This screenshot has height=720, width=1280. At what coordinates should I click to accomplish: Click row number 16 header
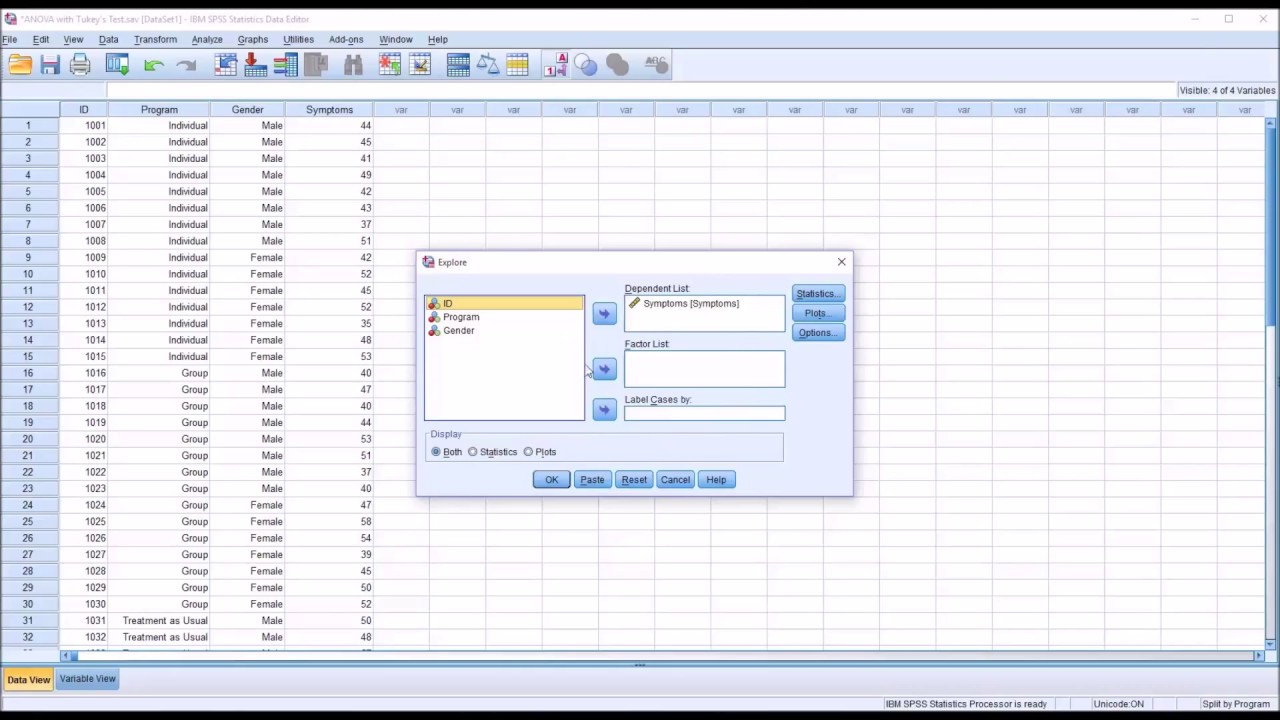click(x=28, y=373)
